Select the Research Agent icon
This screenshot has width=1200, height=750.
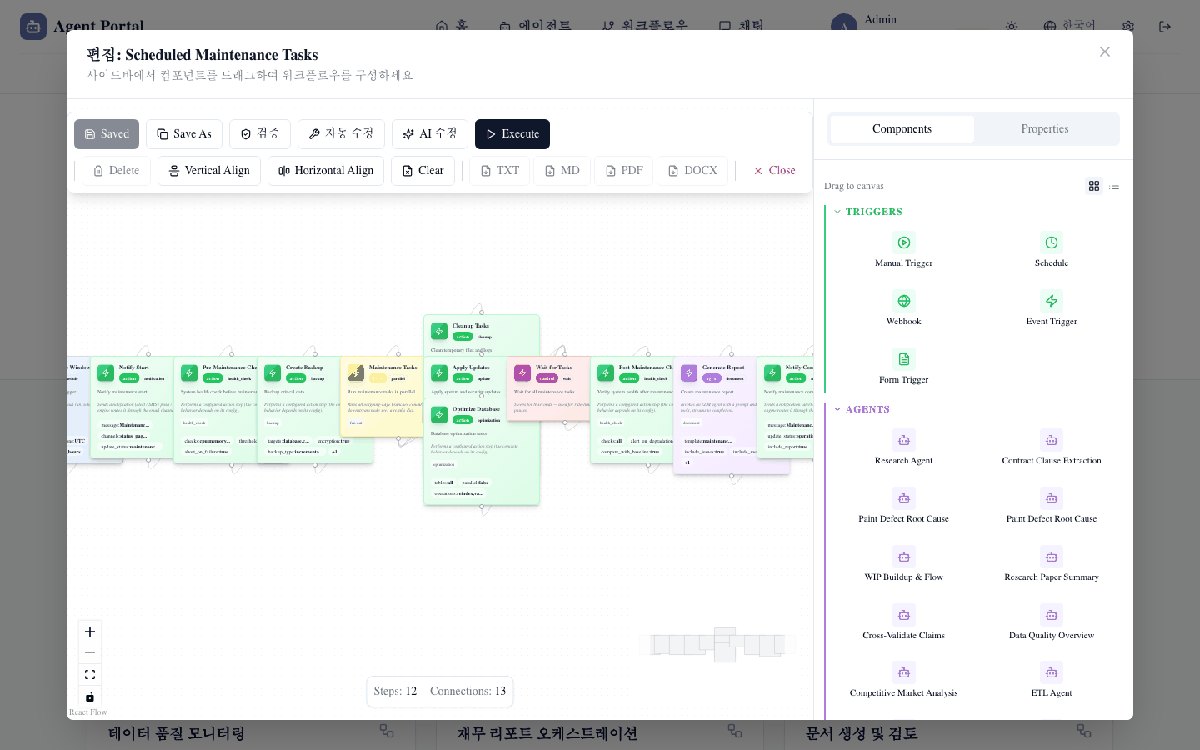[x=904, y=440]
